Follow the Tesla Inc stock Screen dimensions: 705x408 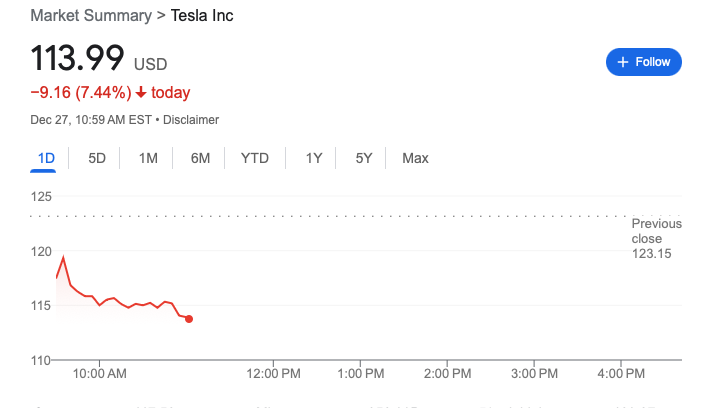(x=644, y=62)
